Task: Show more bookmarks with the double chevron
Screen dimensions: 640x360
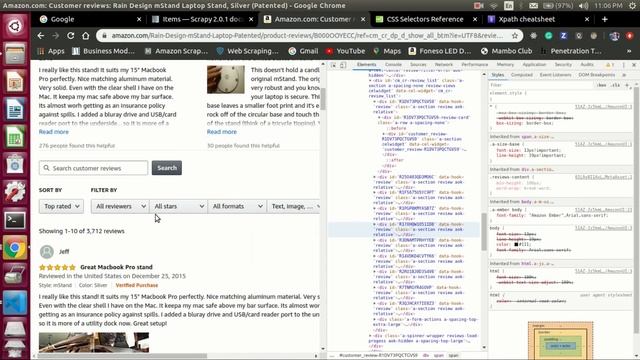Action: (629, 51)
